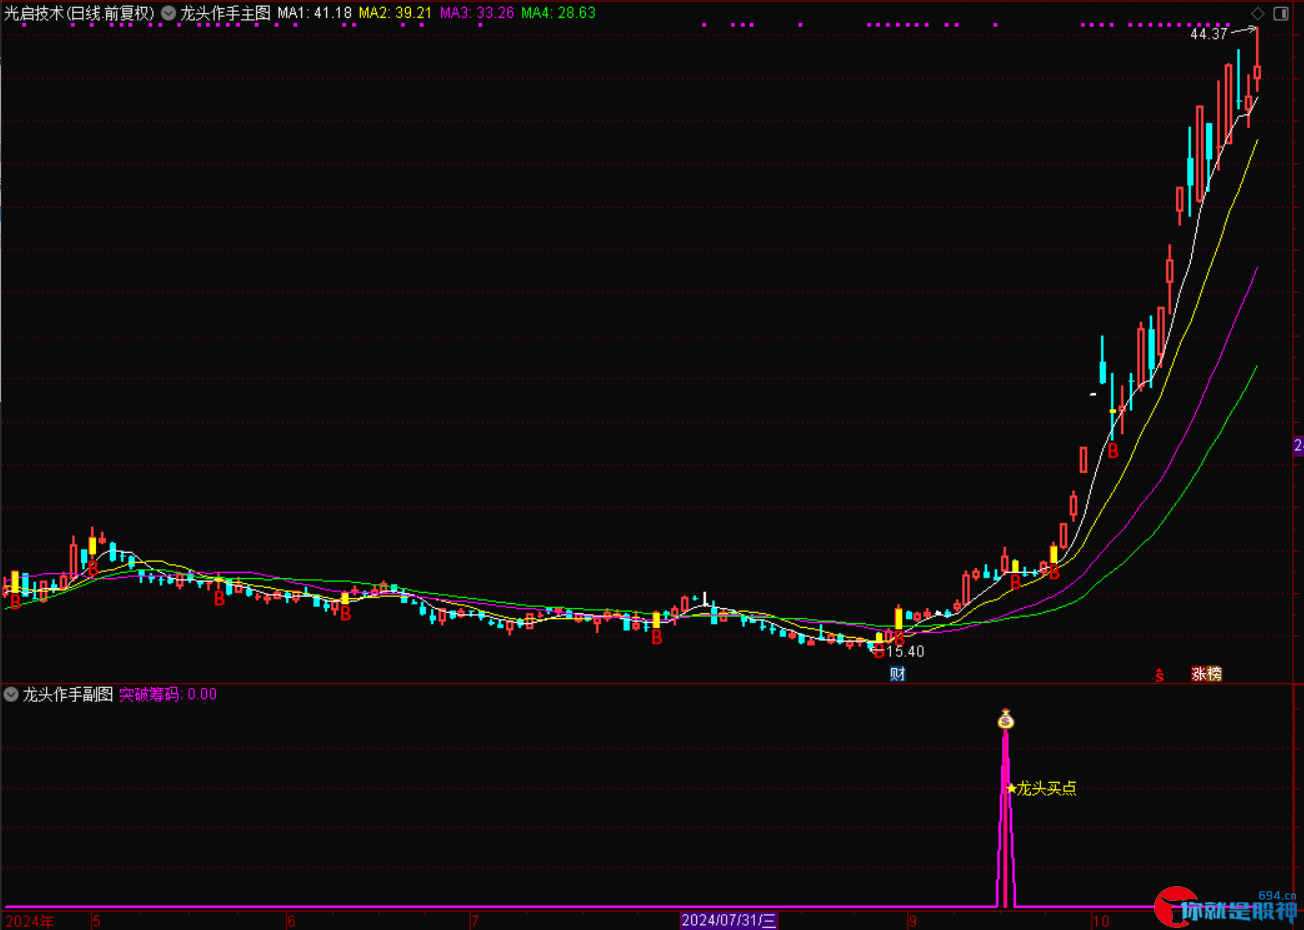
Task: Click the 龙头作手主图 indicator name
Action: tap(225, 13)
